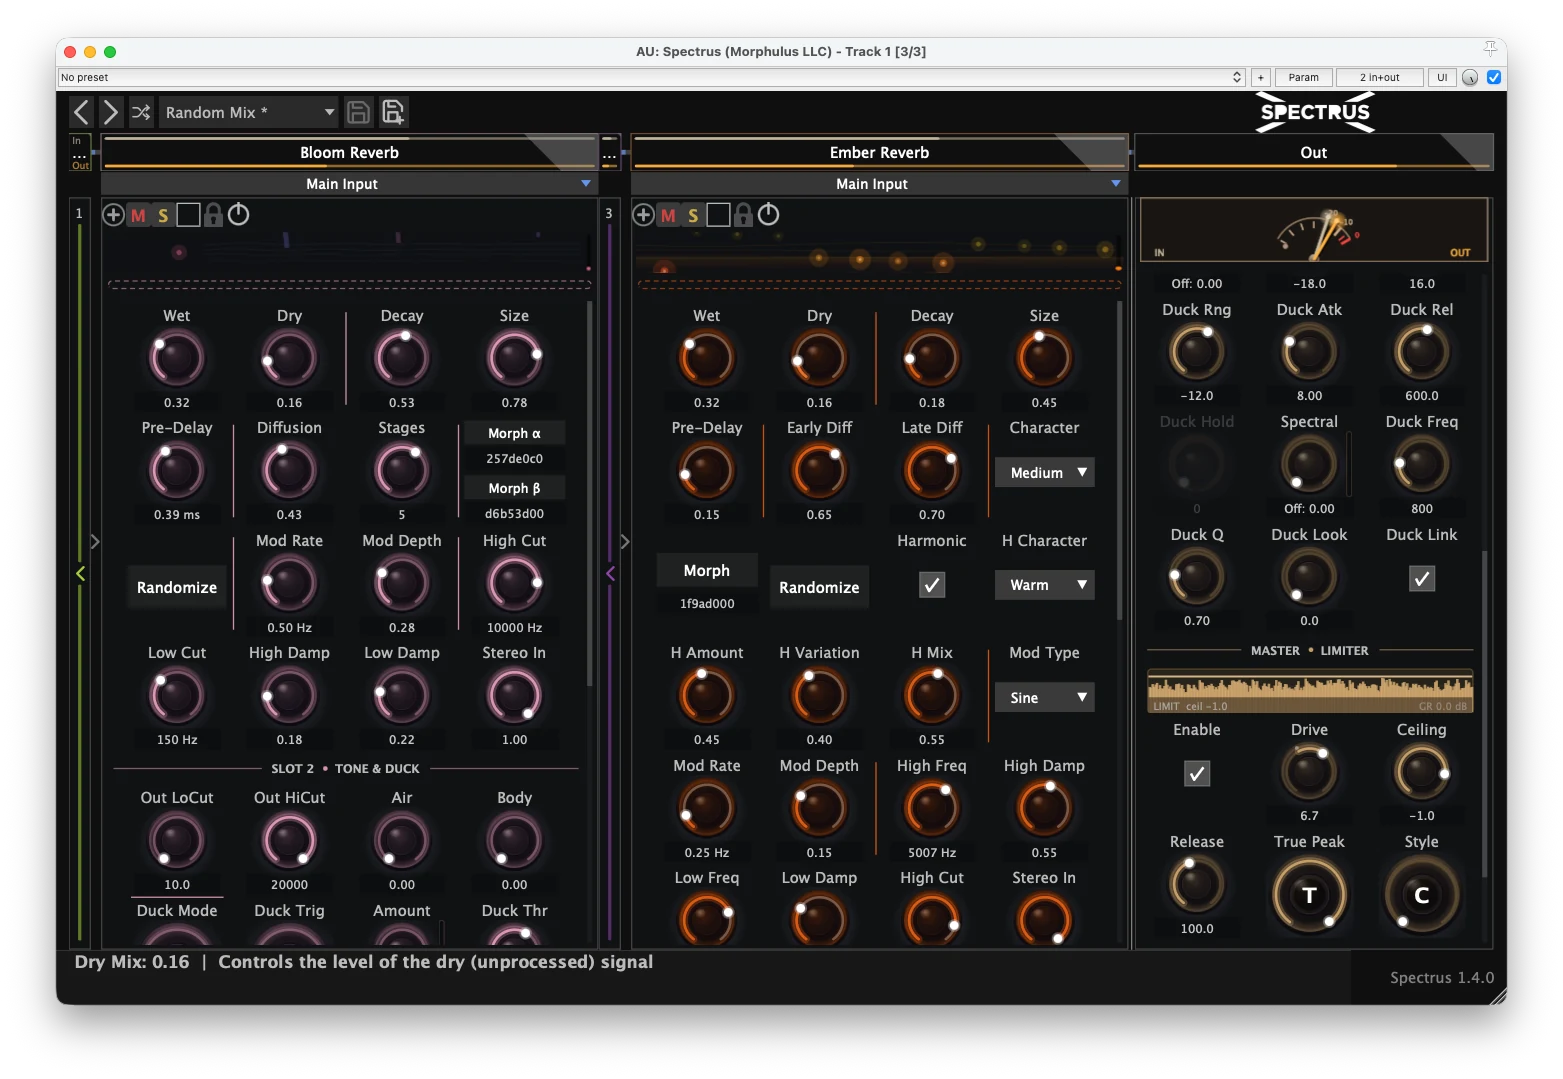Click the H Amount knob
1563x1079 pixels.
[707, 697]
